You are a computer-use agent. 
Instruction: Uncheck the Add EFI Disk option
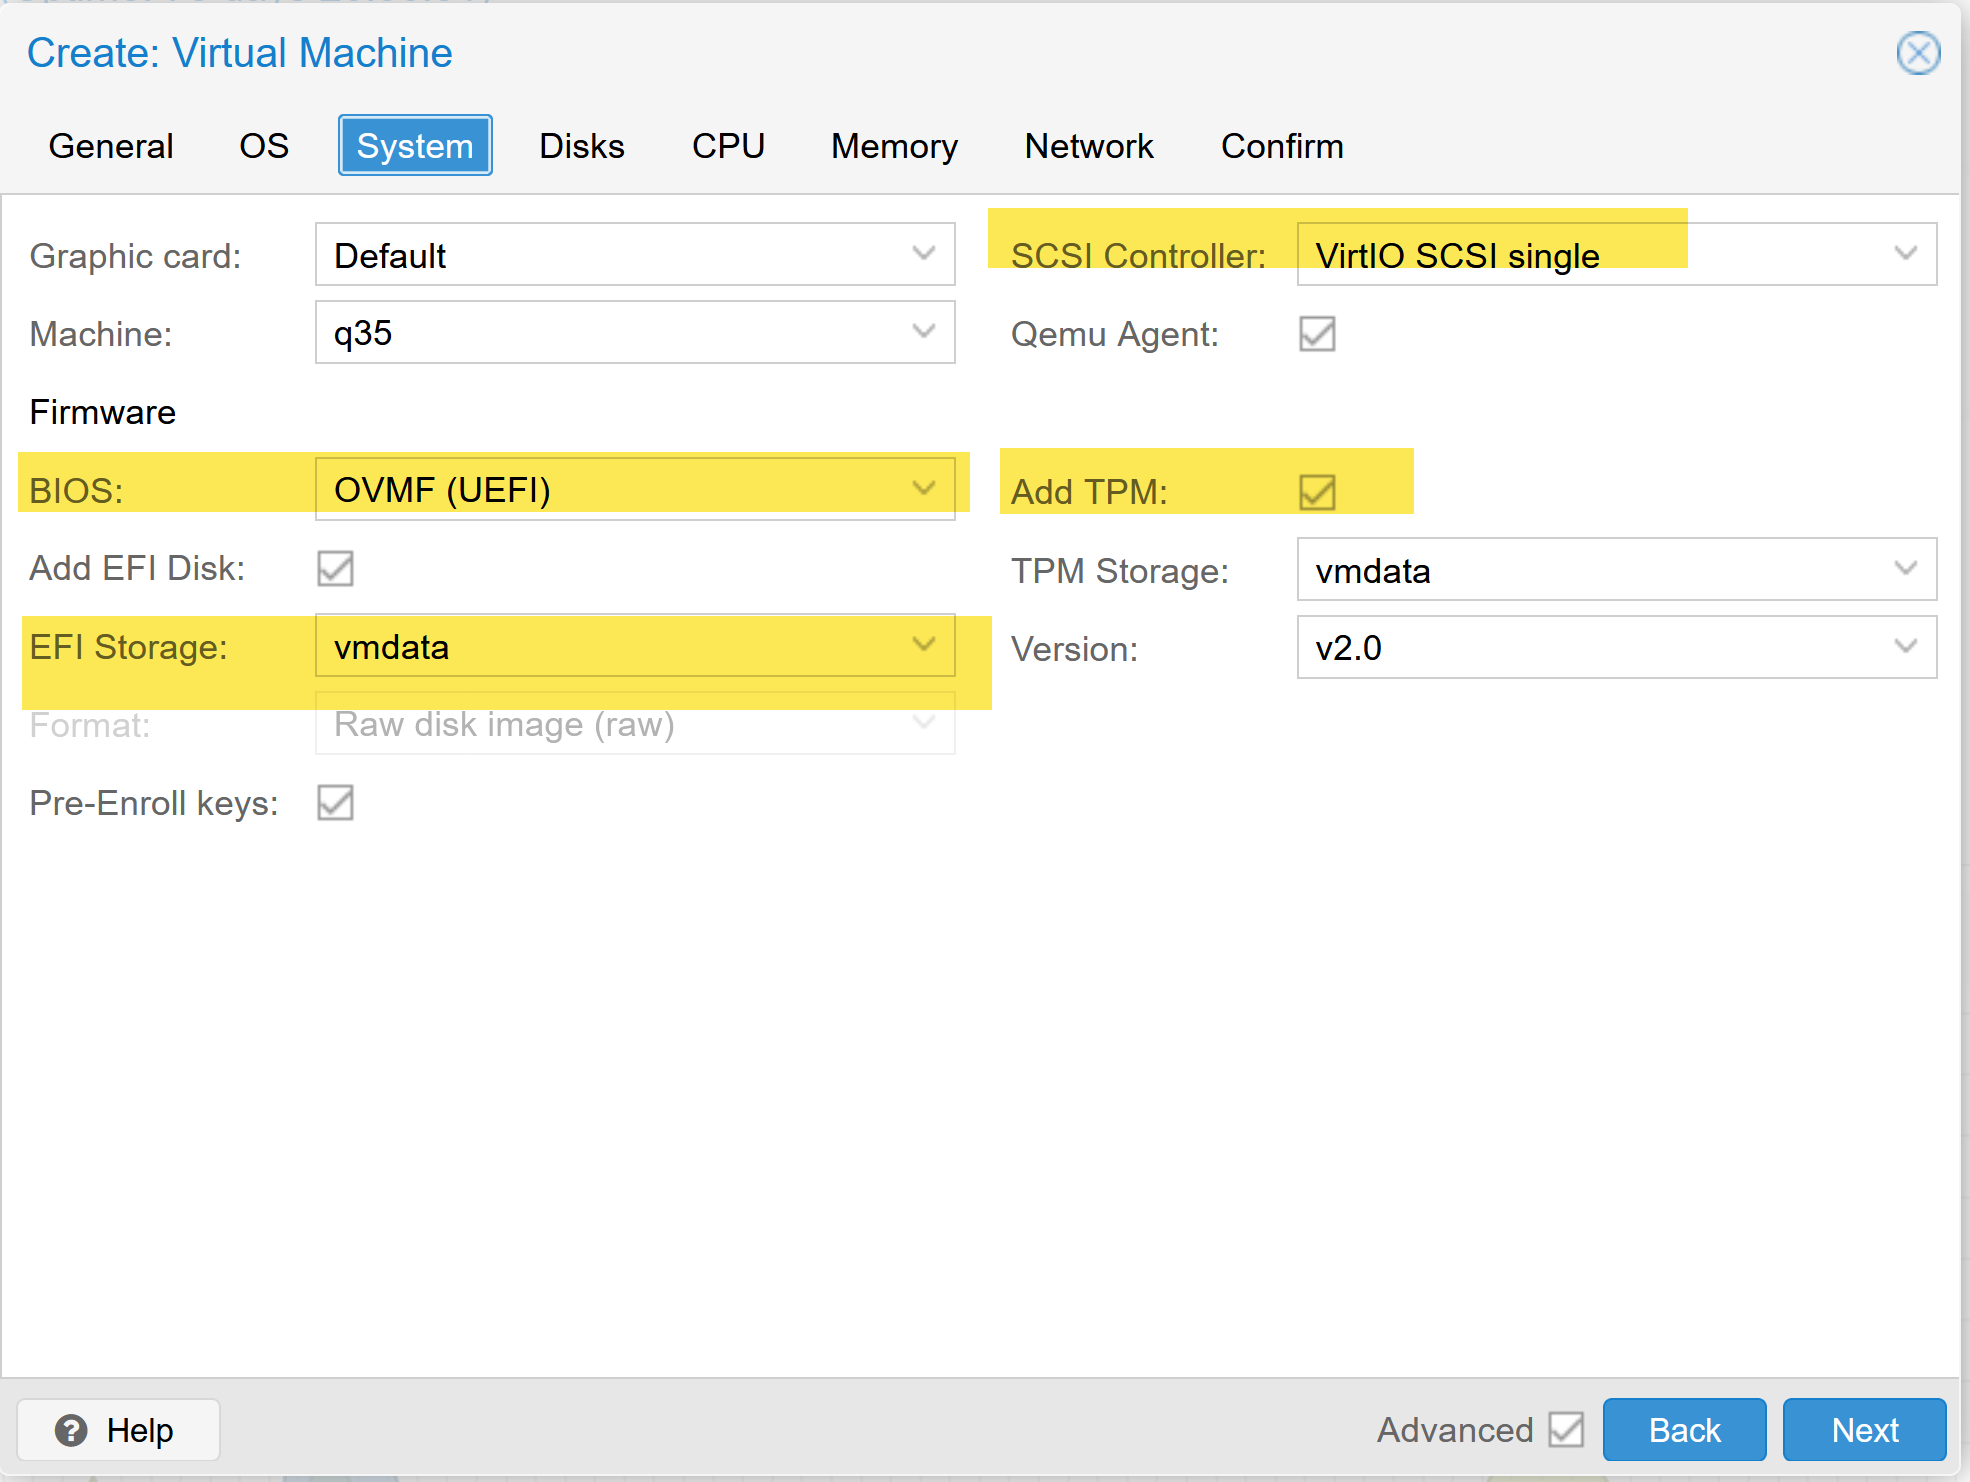[335, 568]
